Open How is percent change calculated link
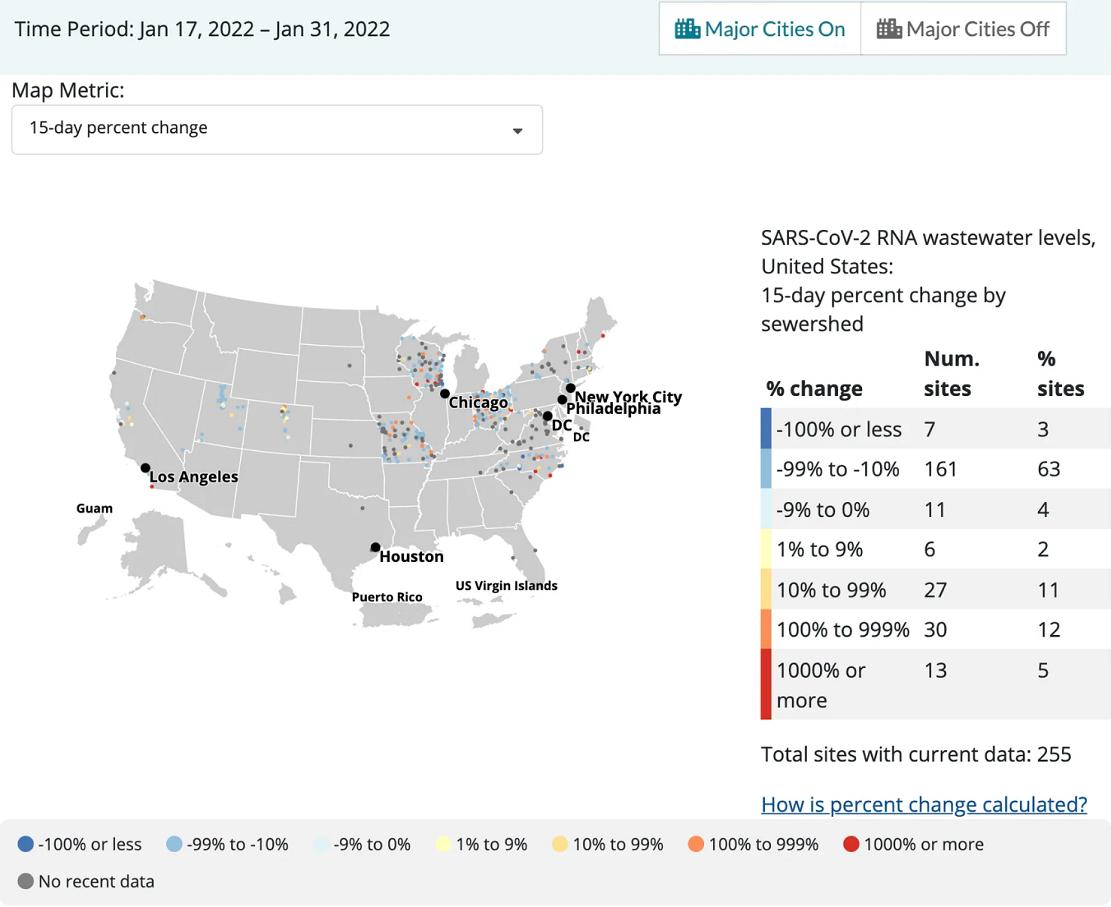Image resolution: width=1111 pixels, height=907 pixels. (x=924, y=804)
